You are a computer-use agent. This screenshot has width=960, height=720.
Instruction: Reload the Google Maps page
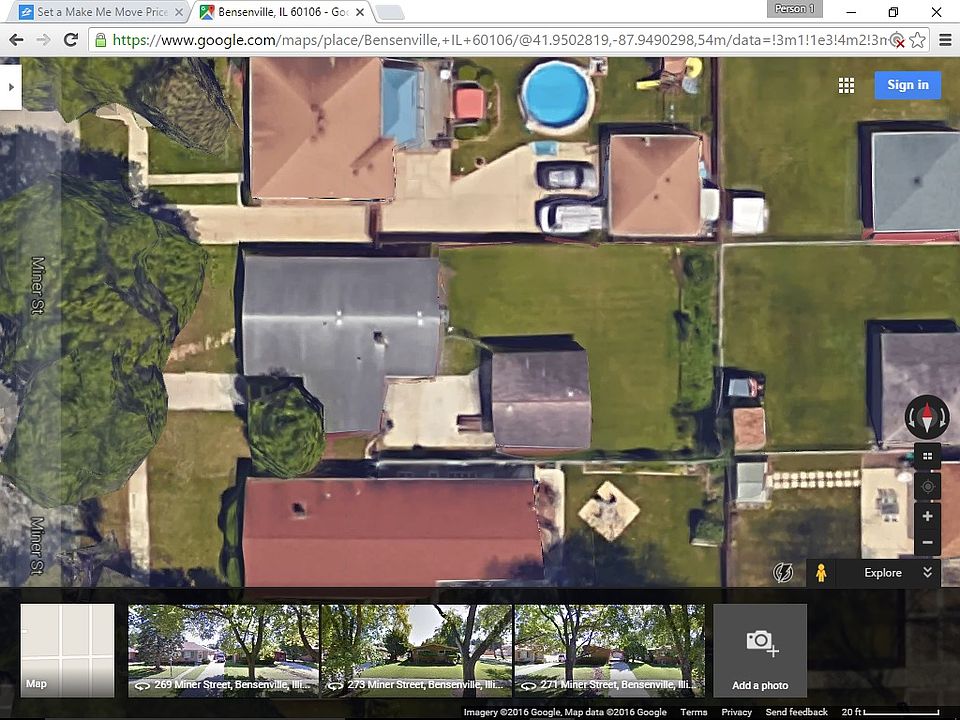coord(71,40)
